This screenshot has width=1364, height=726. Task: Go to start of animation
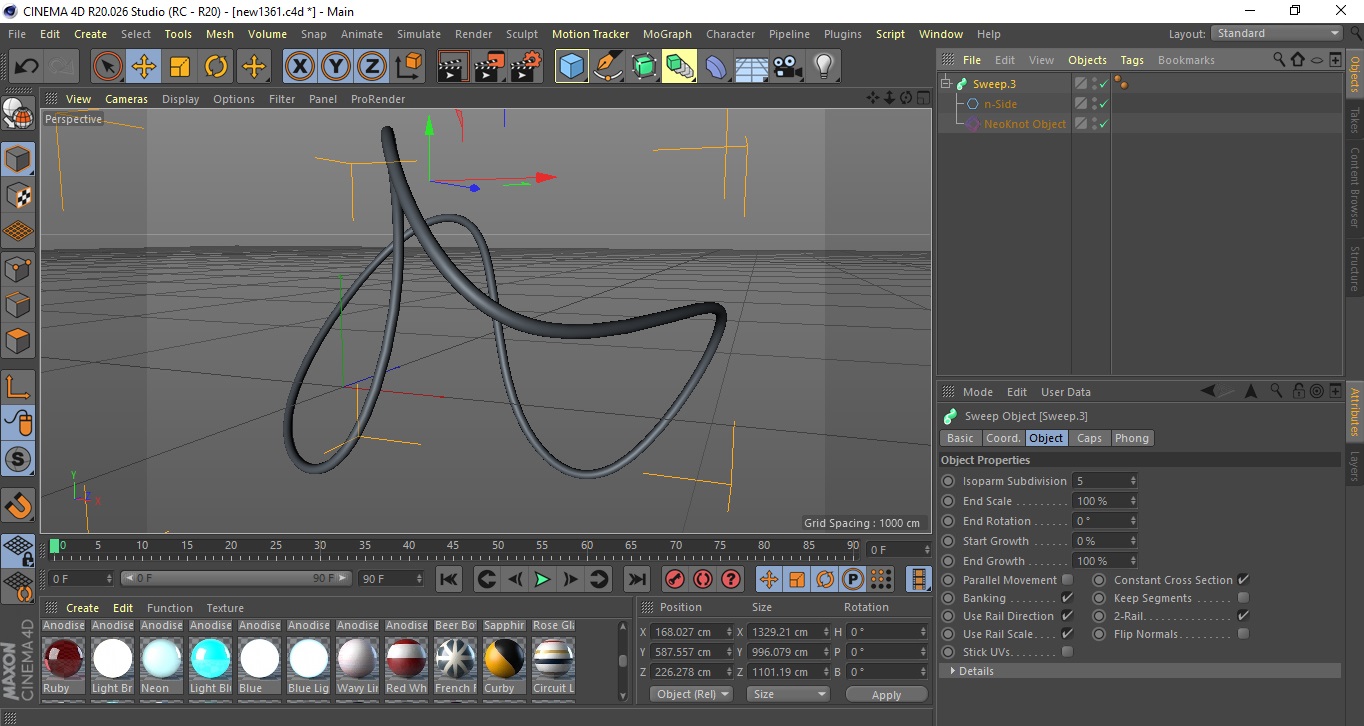[x=449, y=579]
